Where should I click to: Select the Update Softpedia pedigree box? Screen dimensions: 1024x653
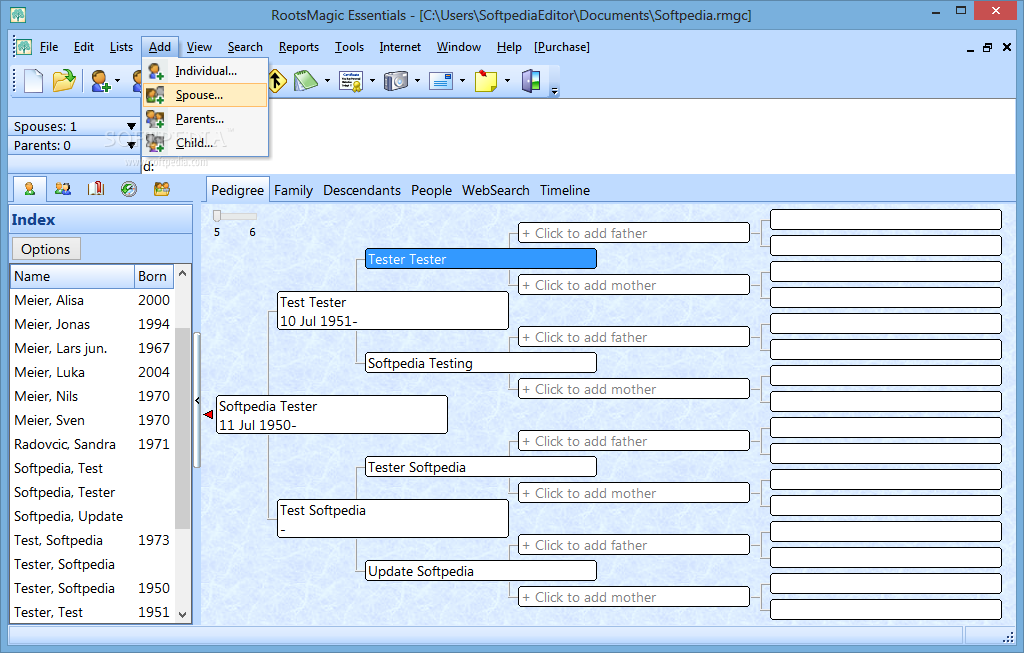[x=481, y=571]
